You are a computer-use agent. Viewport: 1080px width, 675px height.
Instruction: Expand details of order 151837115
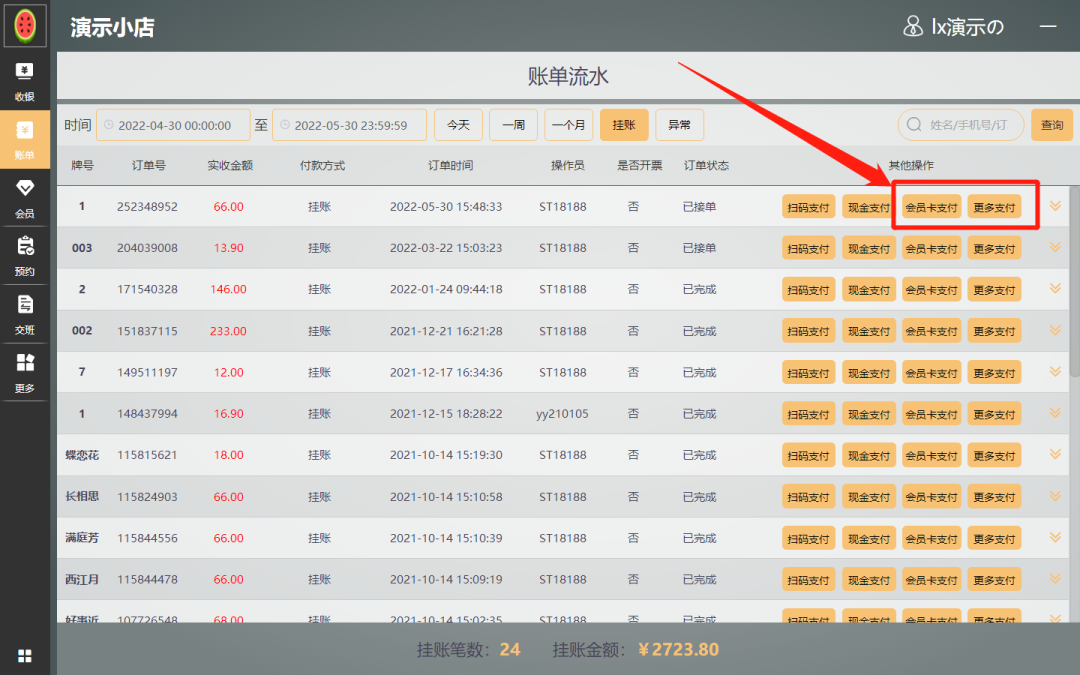click(x=1055, y=331)
